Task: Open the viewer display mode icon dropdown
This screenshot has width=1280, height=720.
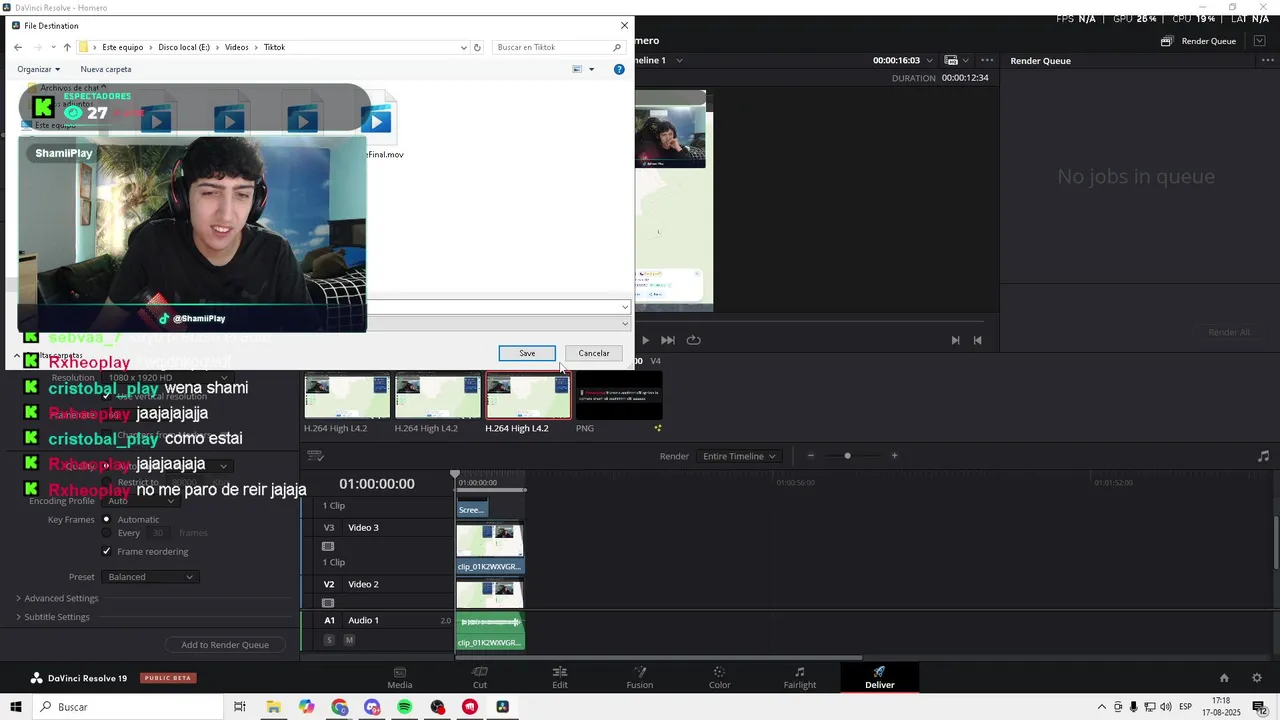Action: 955,60
